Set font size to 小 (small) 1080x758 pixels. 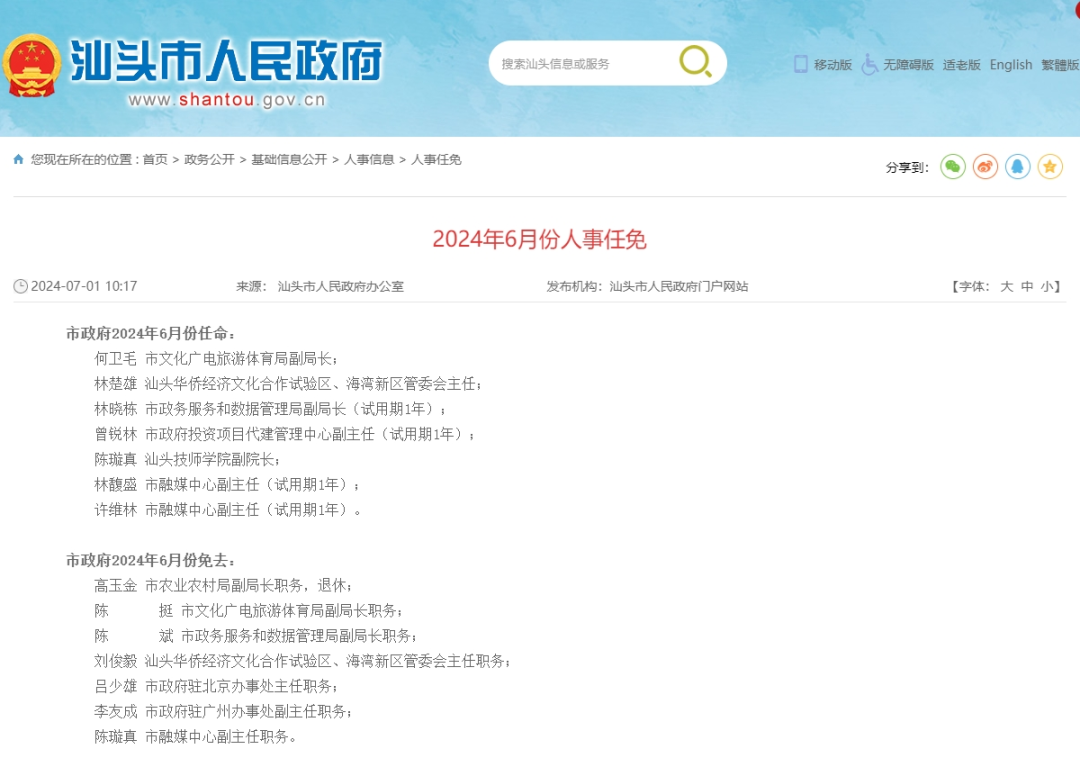pyautogui.click(x=1046, y=287)
